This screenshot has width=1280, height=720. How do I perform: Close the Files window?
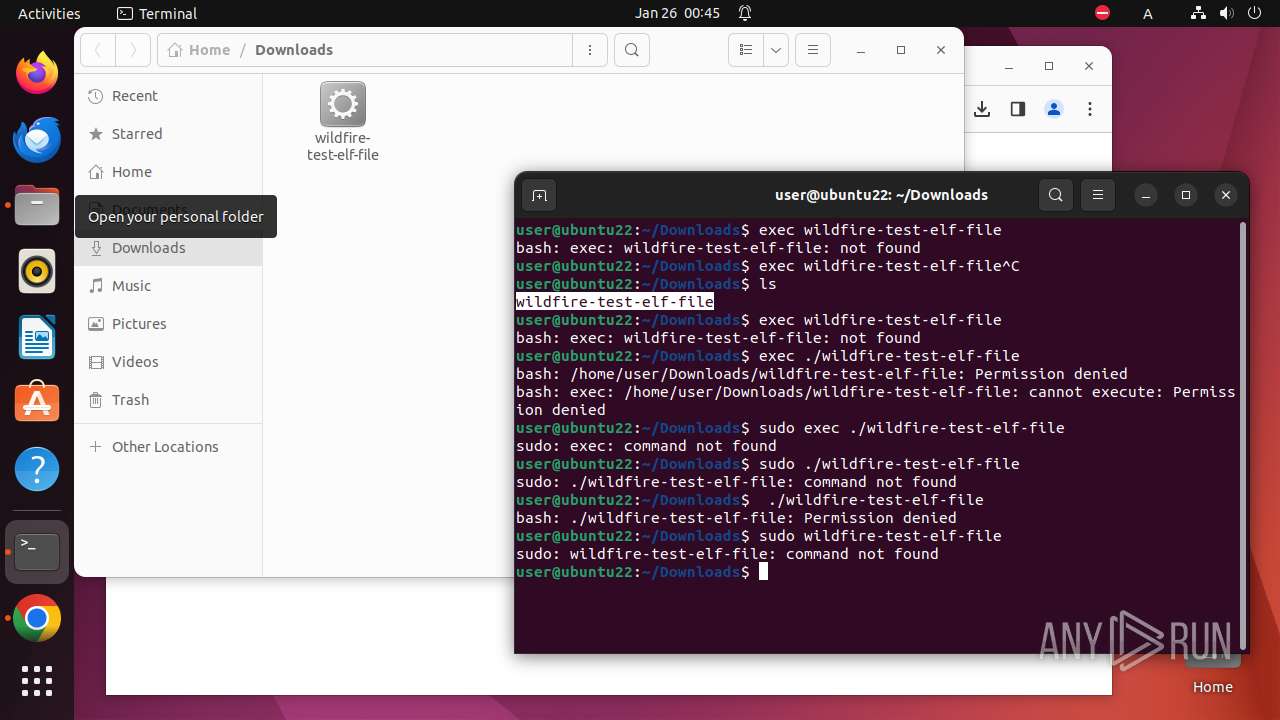[x=941, y=50]
